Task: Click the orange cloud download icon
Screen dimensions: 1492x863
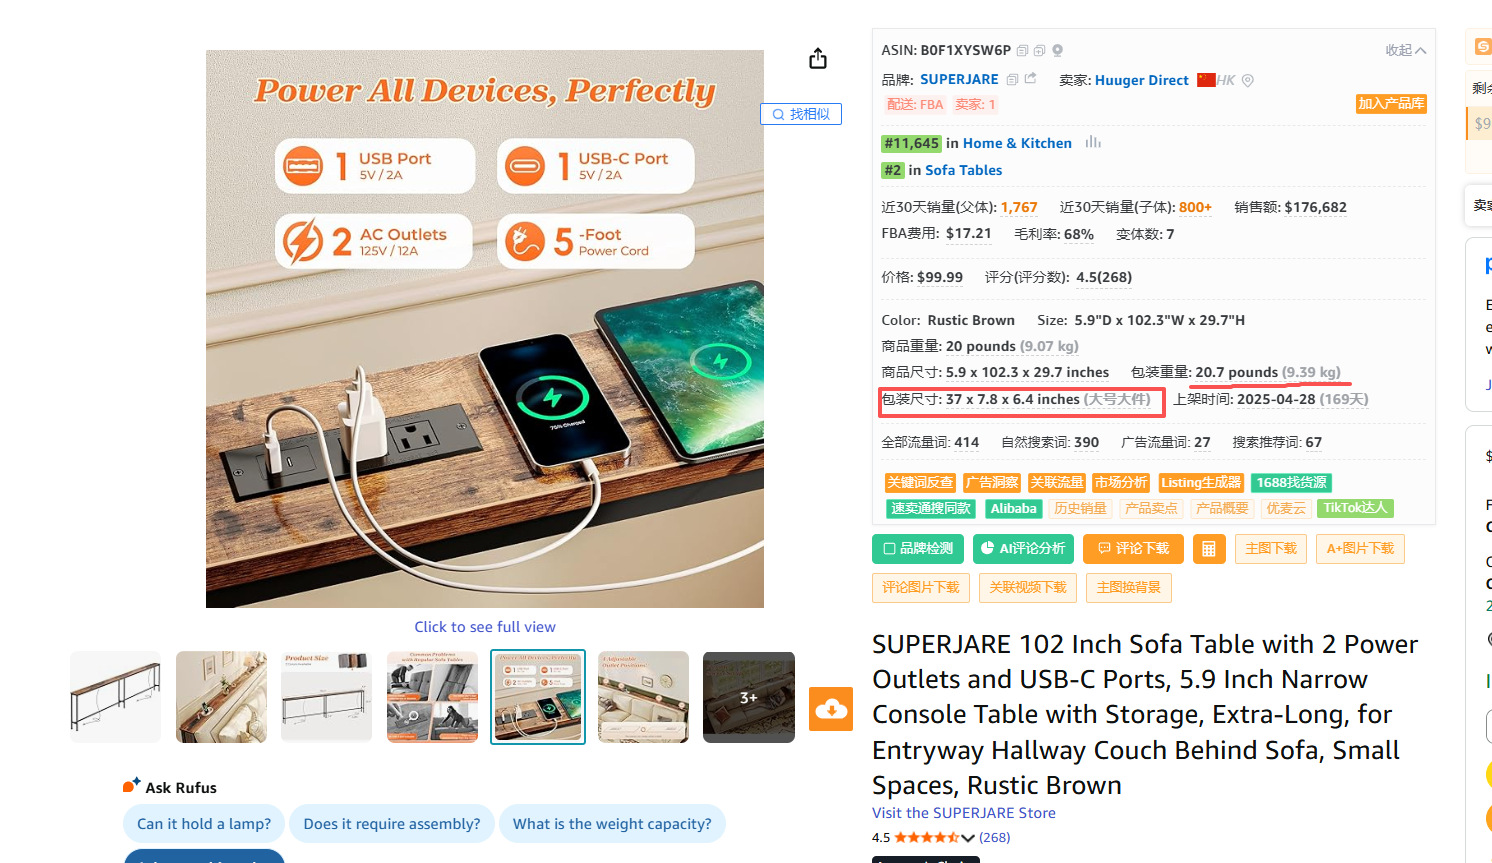Action: (x=831, y=709)
